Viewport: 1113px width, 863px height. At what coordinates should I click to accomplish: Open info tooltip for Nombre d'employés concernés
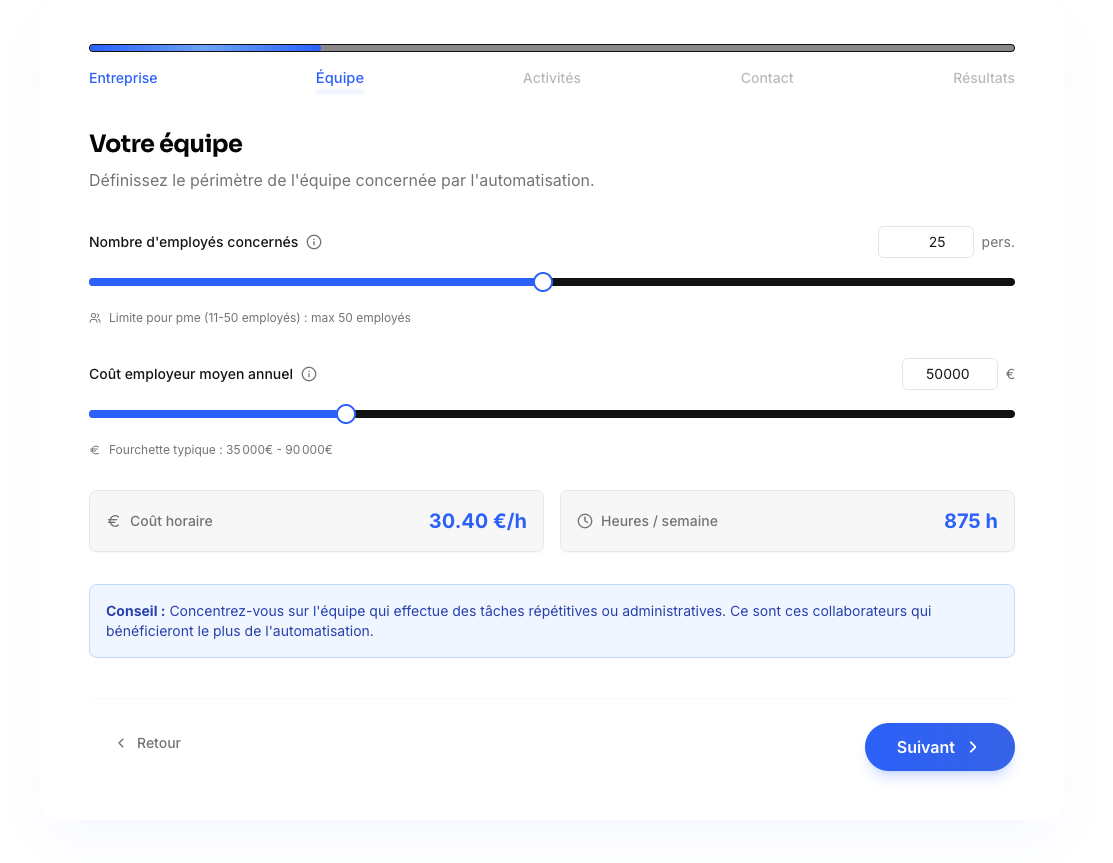pos(314,242)
